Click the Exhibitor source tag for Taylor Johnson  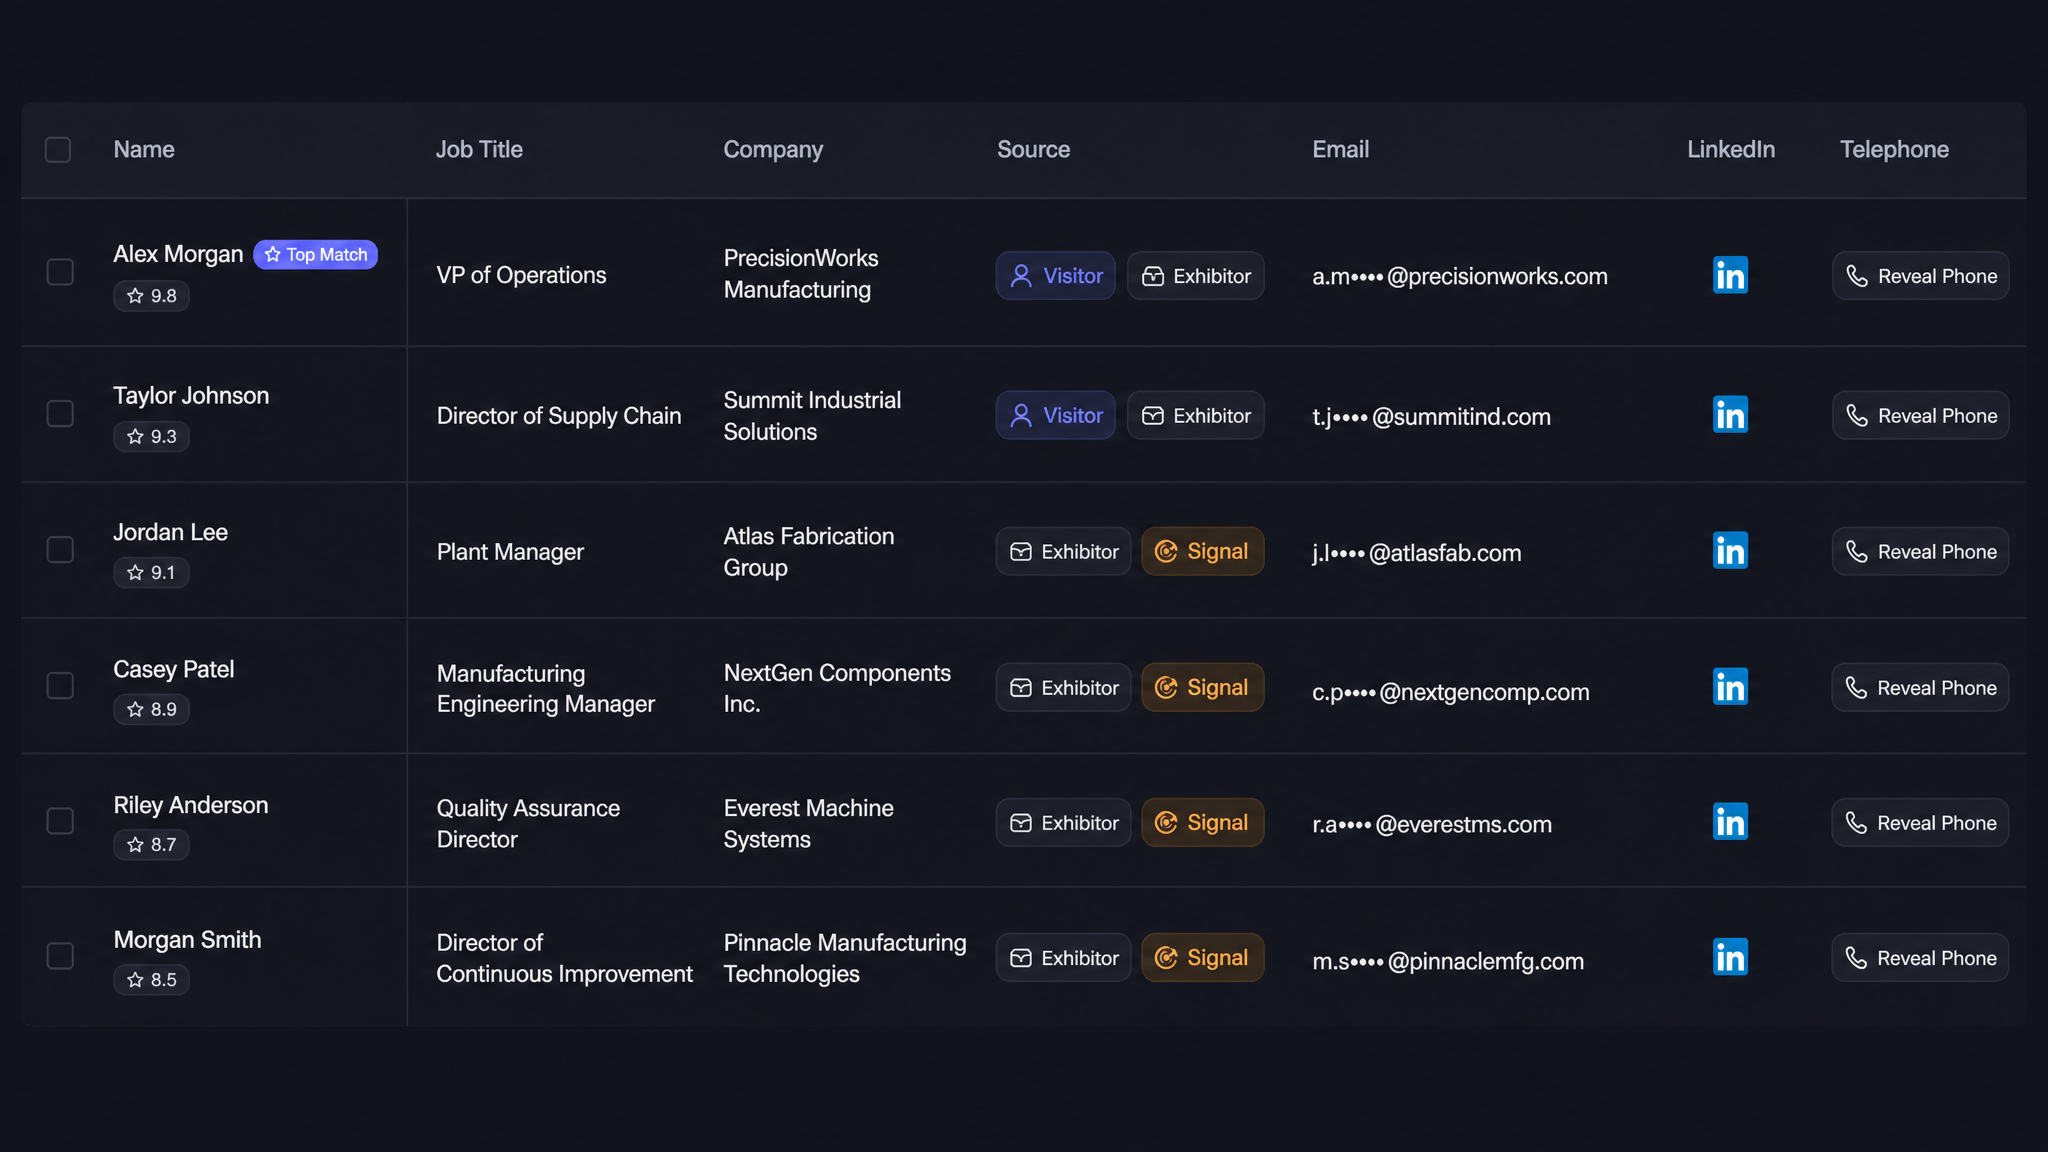[1195, 415]
